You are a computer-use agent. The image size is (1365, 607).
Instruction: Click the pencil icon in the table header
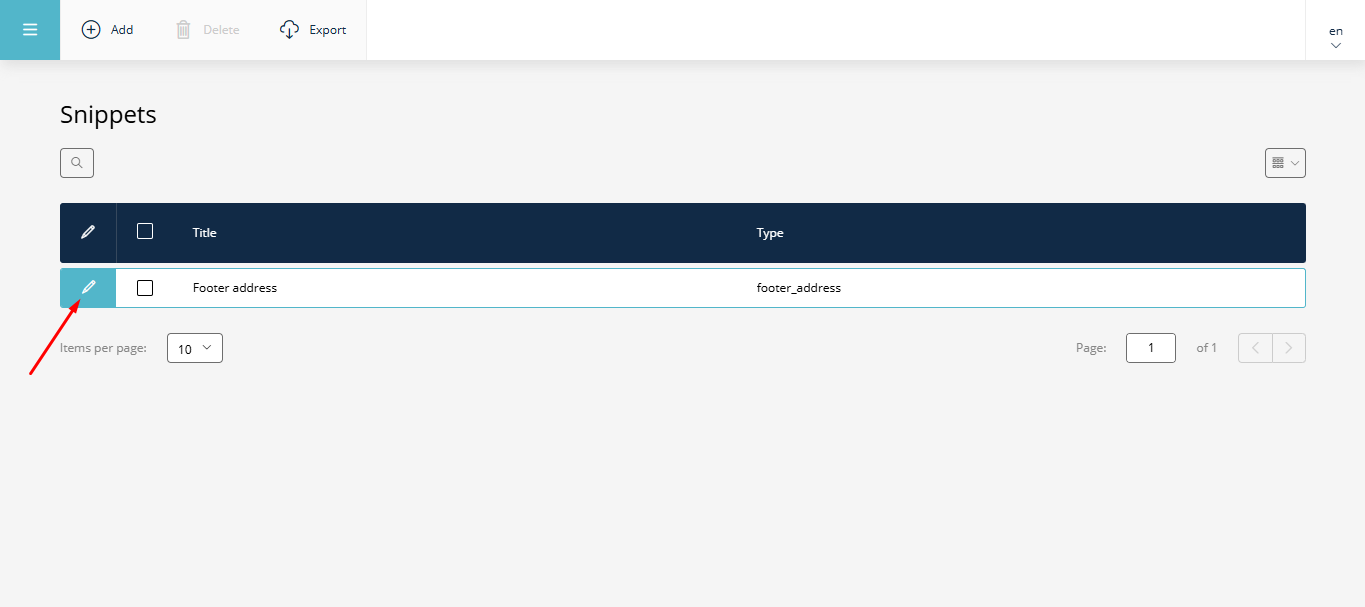point(87,231)
